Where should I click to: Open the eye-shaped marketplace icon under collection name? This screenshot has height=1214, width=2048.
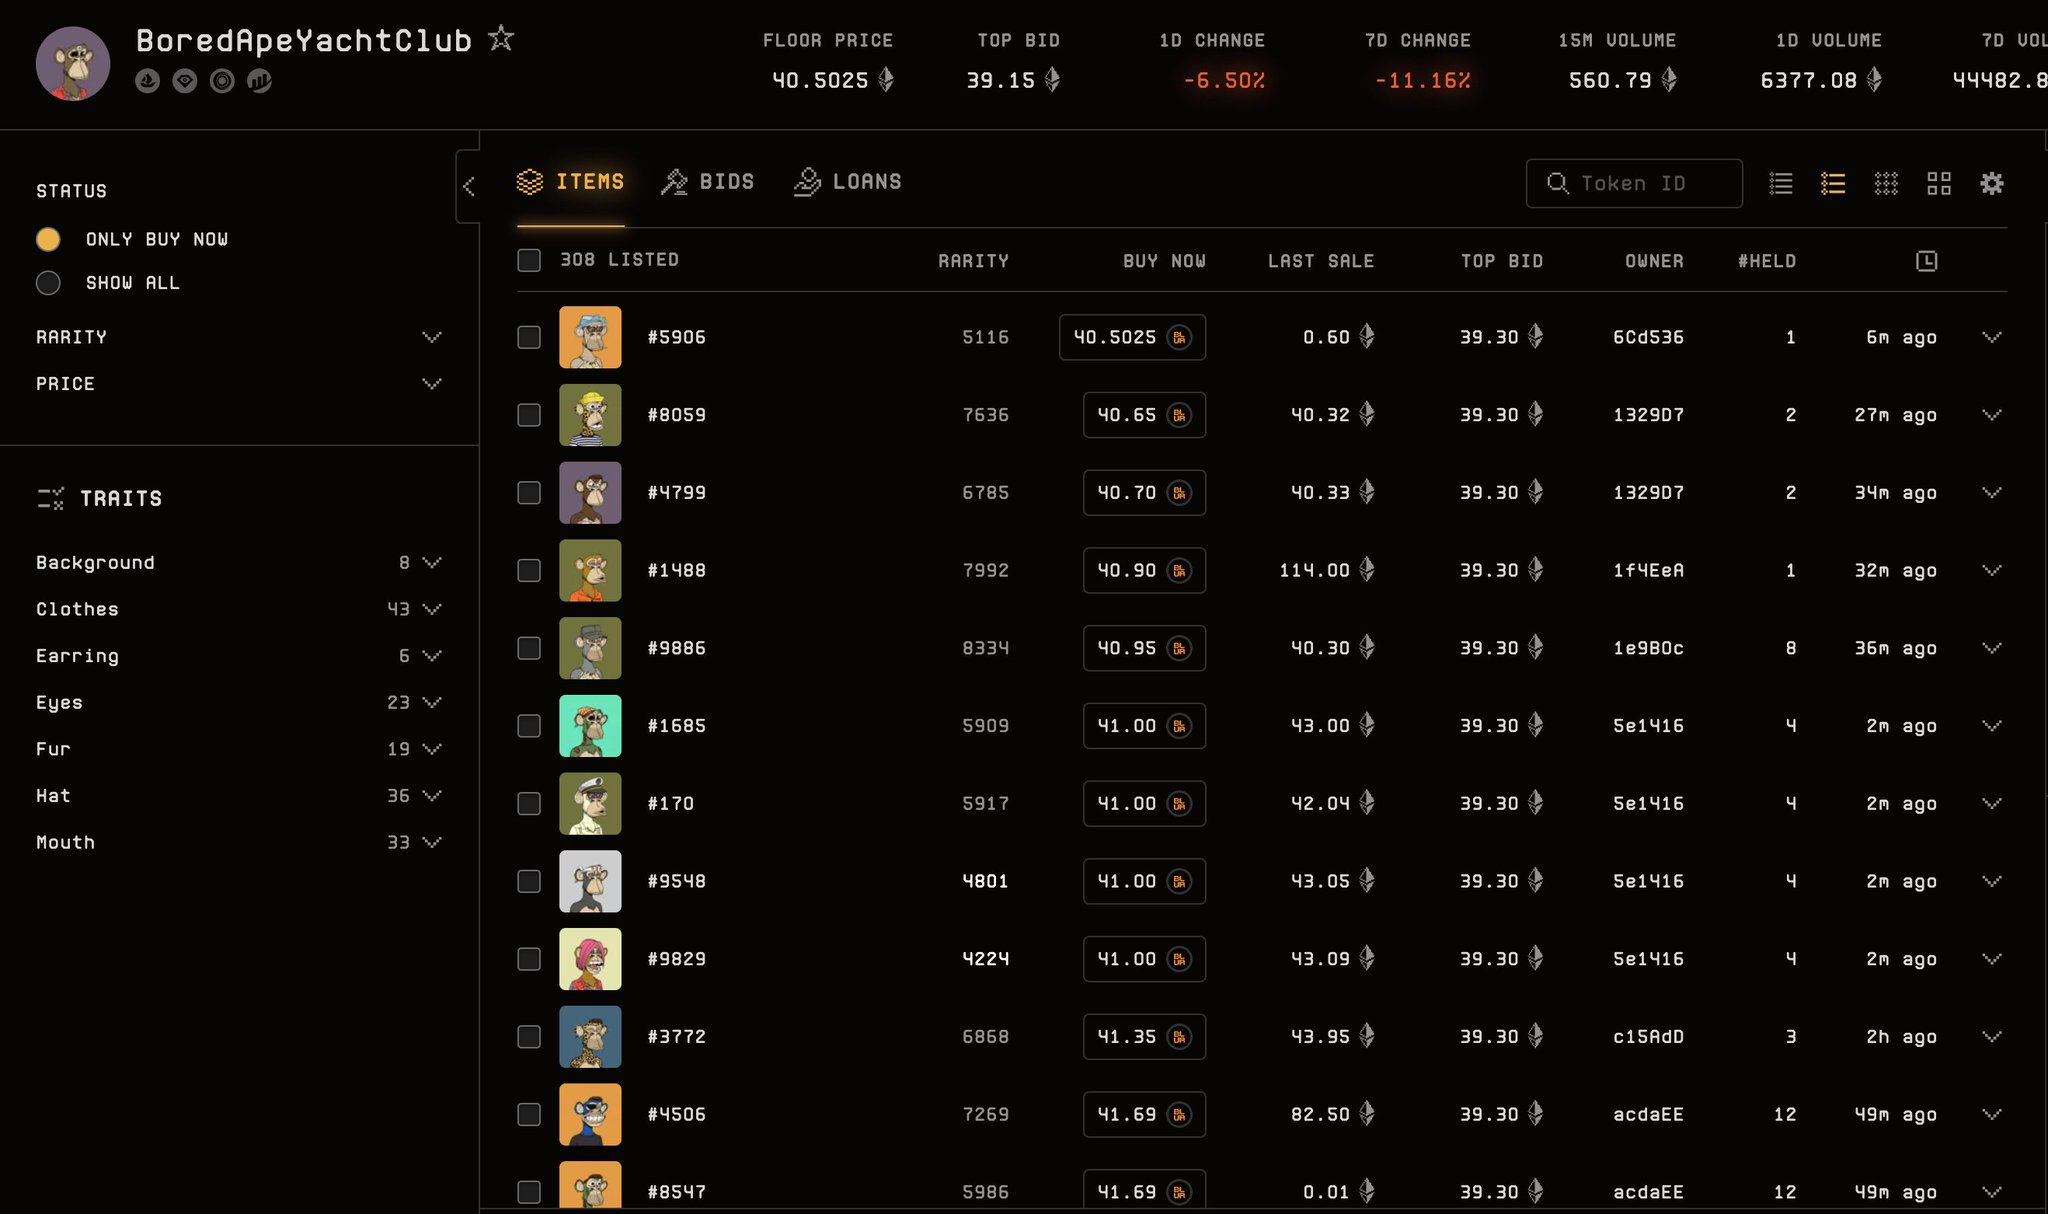185,81
